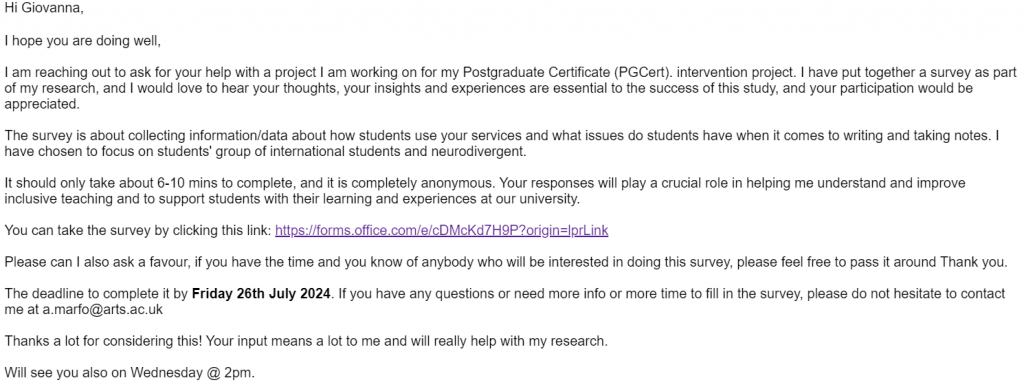Viewport: 1024px width, 389px height.
Task: Click the text You can take the survey by
Action: [x=76, y=230]
